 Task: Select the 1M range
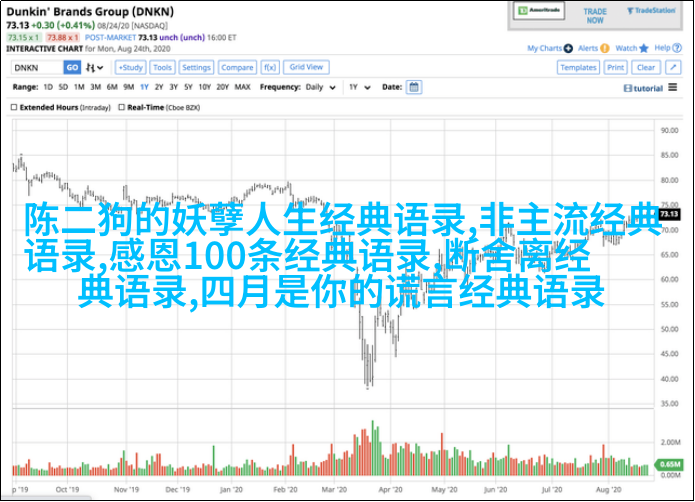point(79,87)
